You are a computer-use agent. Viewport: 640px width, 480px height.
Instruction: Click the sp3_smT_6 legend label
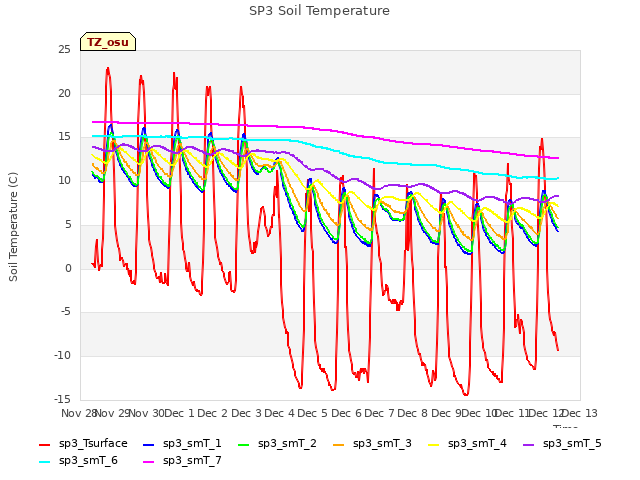(x=88, y=461)
